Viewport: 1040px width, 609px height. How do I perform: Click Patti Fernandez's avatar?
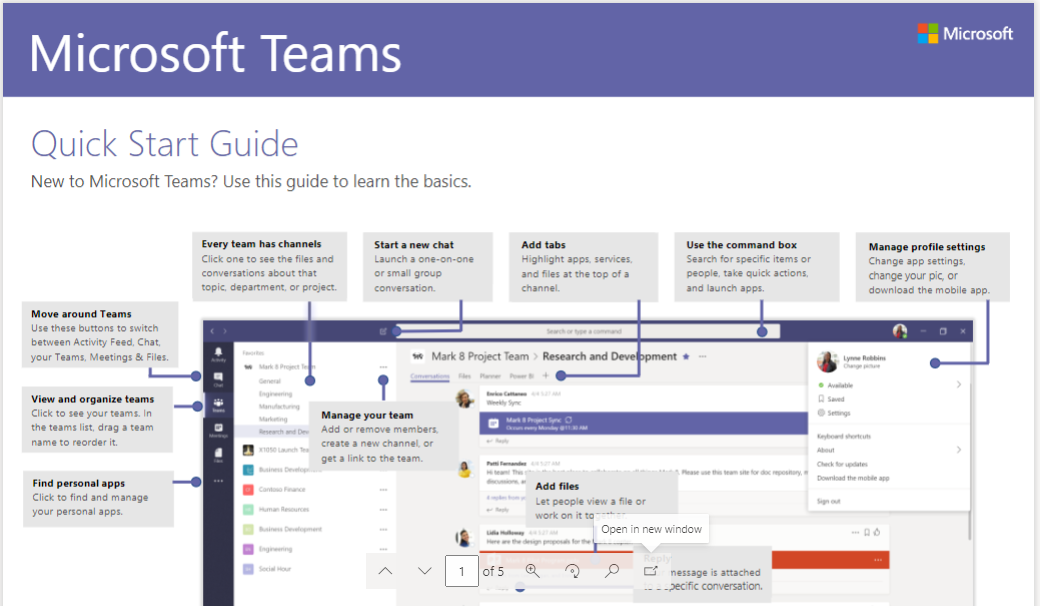[x=464, y=468]
